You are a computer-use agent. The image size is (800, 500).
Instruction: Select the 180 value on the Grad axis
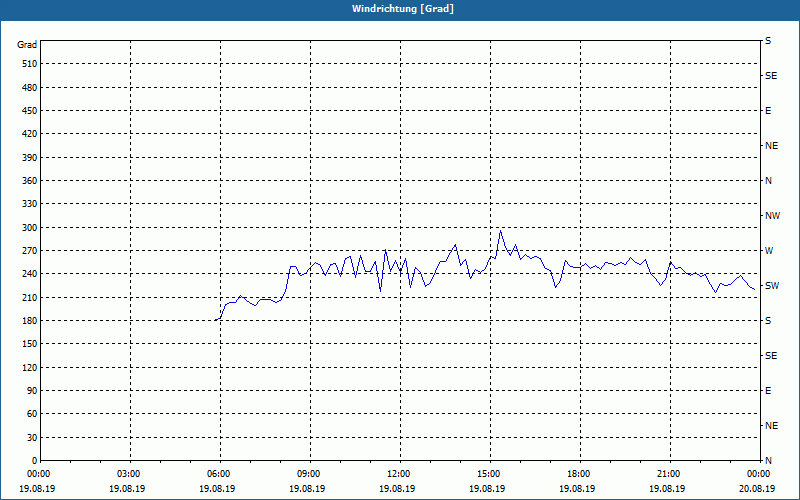click(x=30, y=321)
